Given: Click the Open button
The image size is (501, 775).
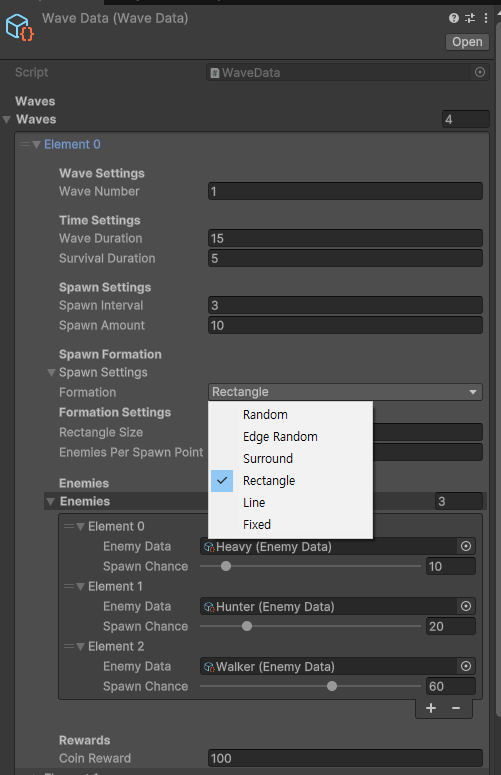Looking at the screenshot, I should click(x=467, y=42).
